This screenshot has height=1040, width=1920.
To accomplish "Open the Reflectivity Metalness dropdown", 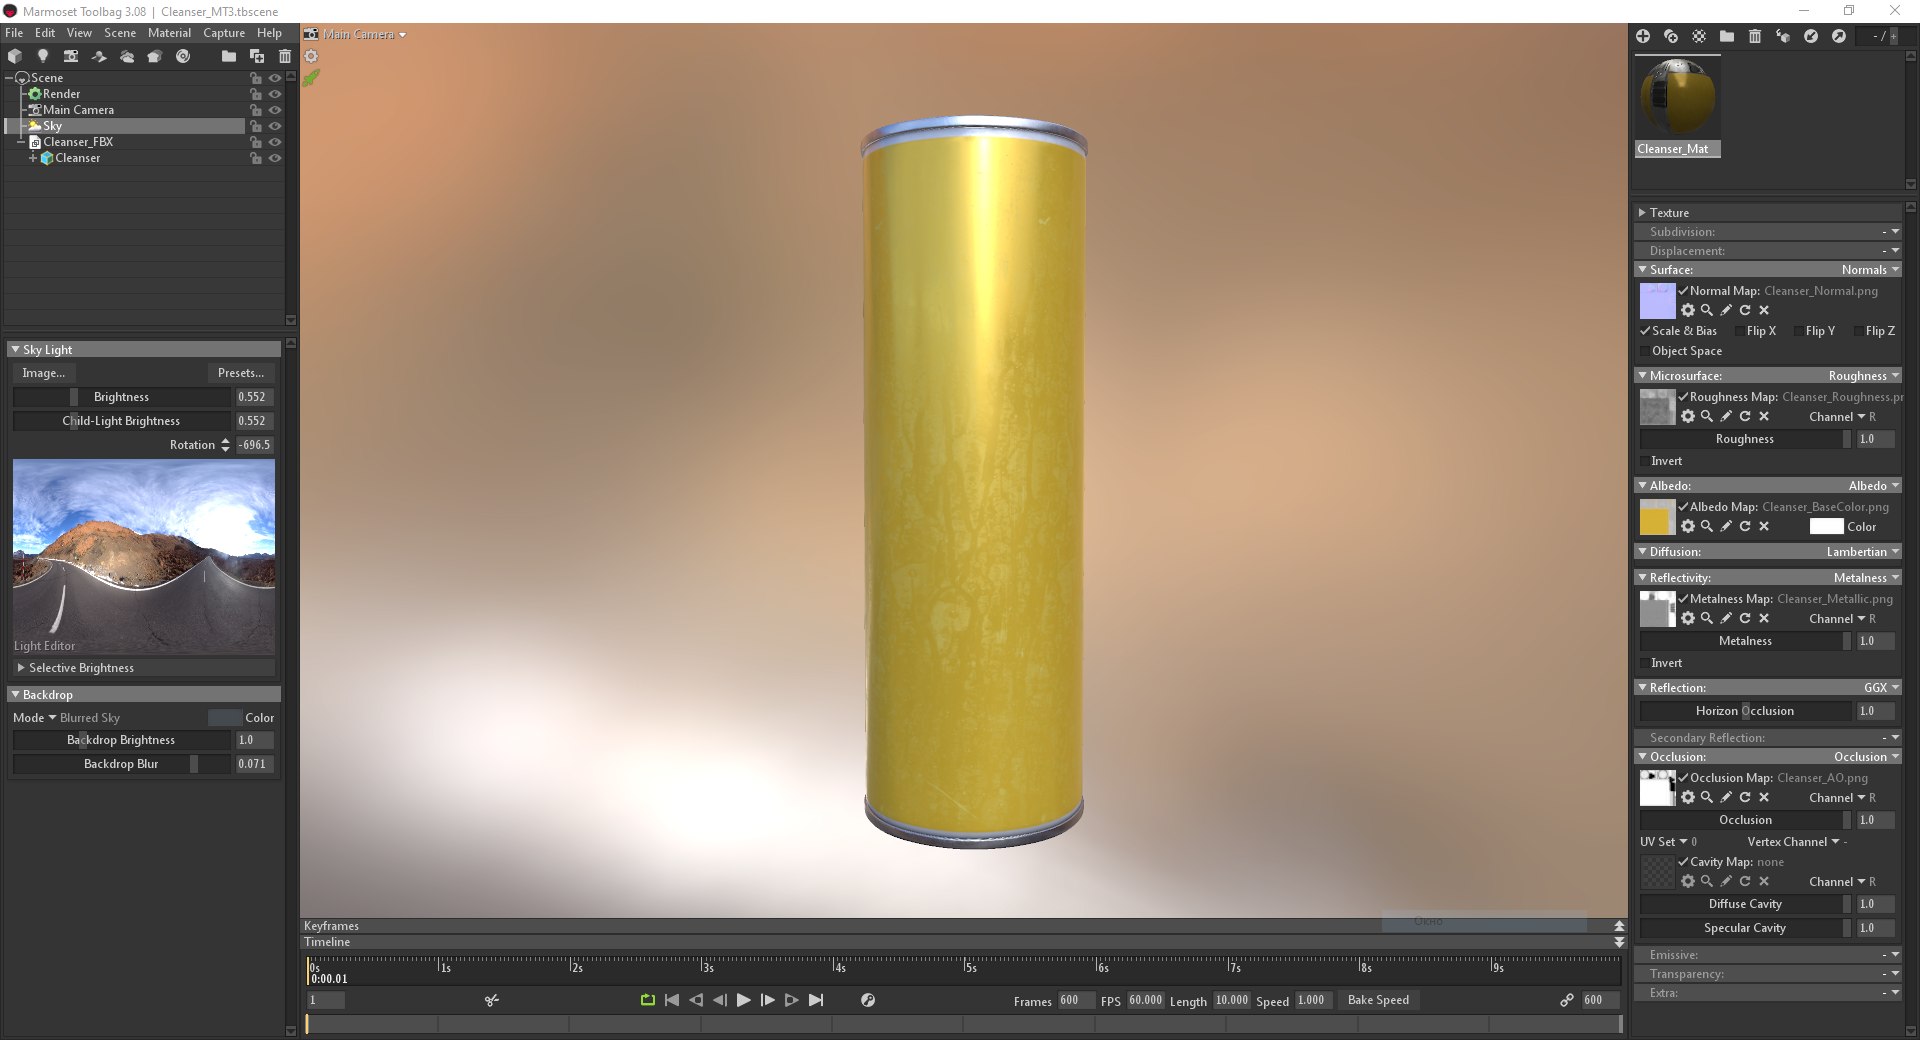I will (1866, 578).
